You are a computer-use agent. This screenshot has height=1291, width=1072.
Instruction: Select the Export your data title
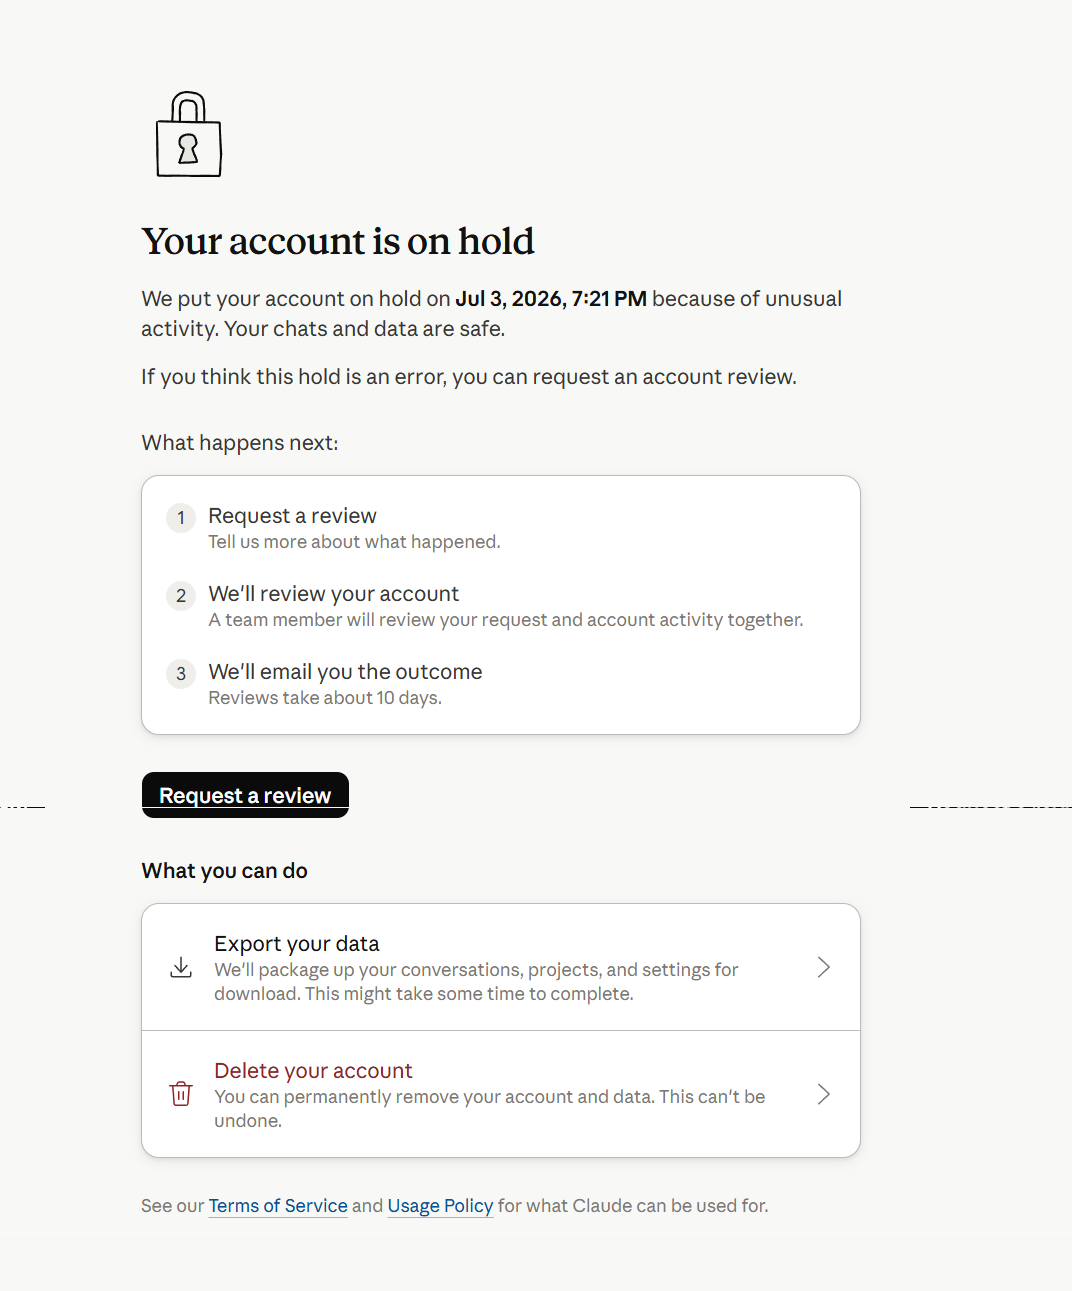click(x=297, y=944)
